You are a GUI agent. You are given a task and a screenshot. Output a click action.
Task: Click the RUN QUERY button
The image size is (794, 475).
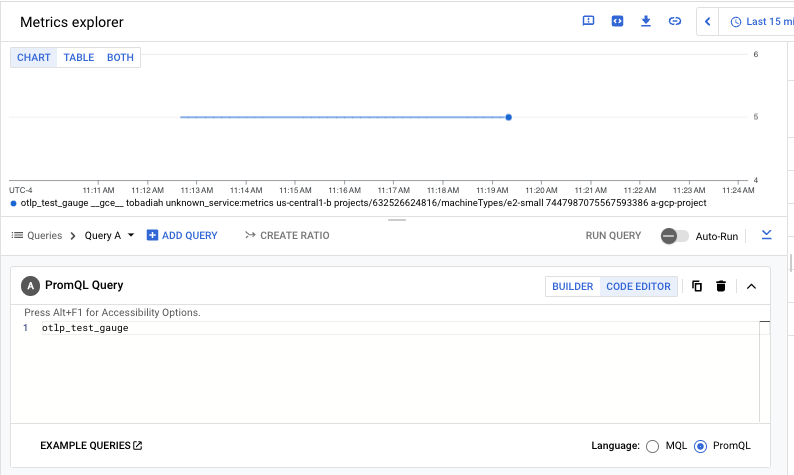pyautogui.click(x=613, y=235)
